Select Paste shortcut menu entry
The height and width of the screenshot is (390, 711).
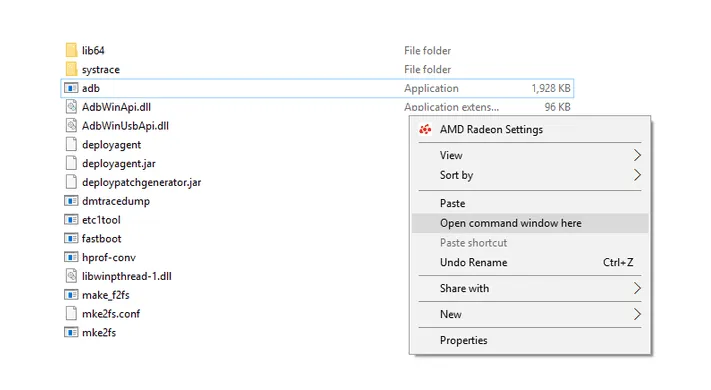(x=530, y=243)
